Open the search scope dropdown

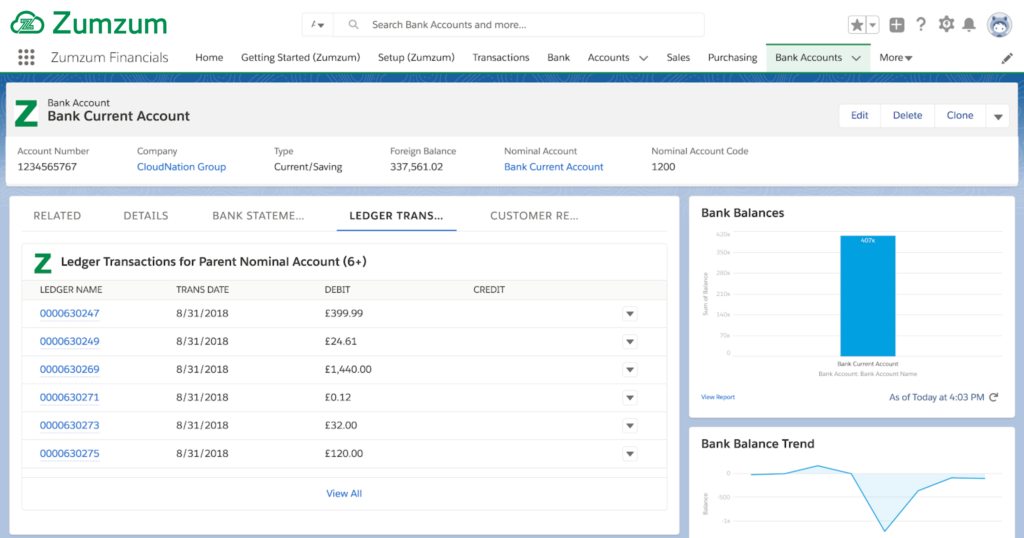click(318, 25)
